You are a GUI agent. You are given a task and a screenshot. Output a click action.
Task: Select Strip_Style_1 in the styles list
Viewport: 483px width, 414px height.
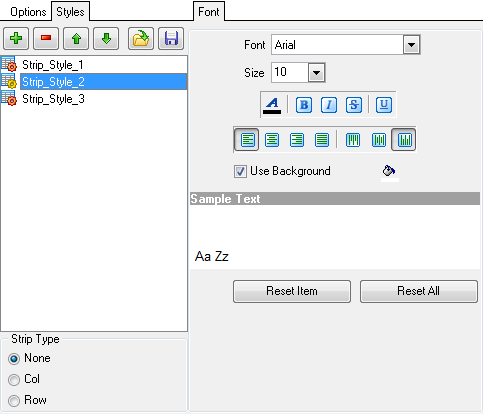(x=53, y=65)
